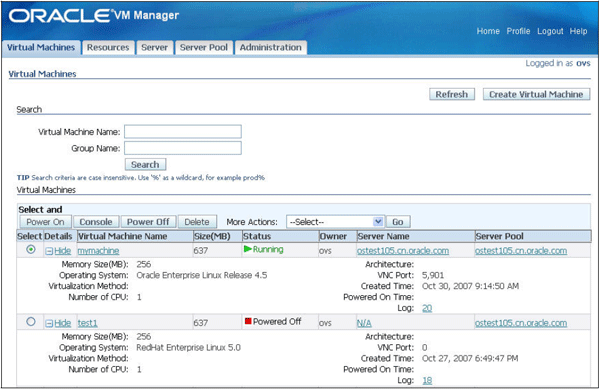The image size is (600, 392).
Task: Click the collapse icon in the test1 row
Action: (49, 323)
